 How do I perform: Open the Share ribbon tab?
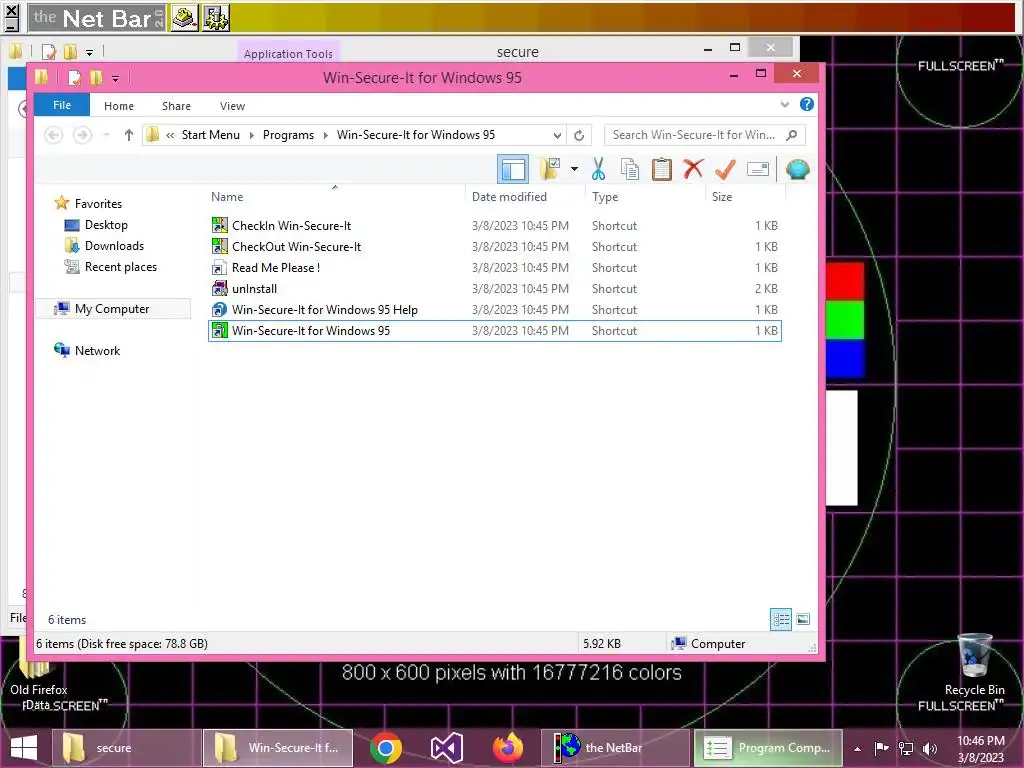point(176,106)
